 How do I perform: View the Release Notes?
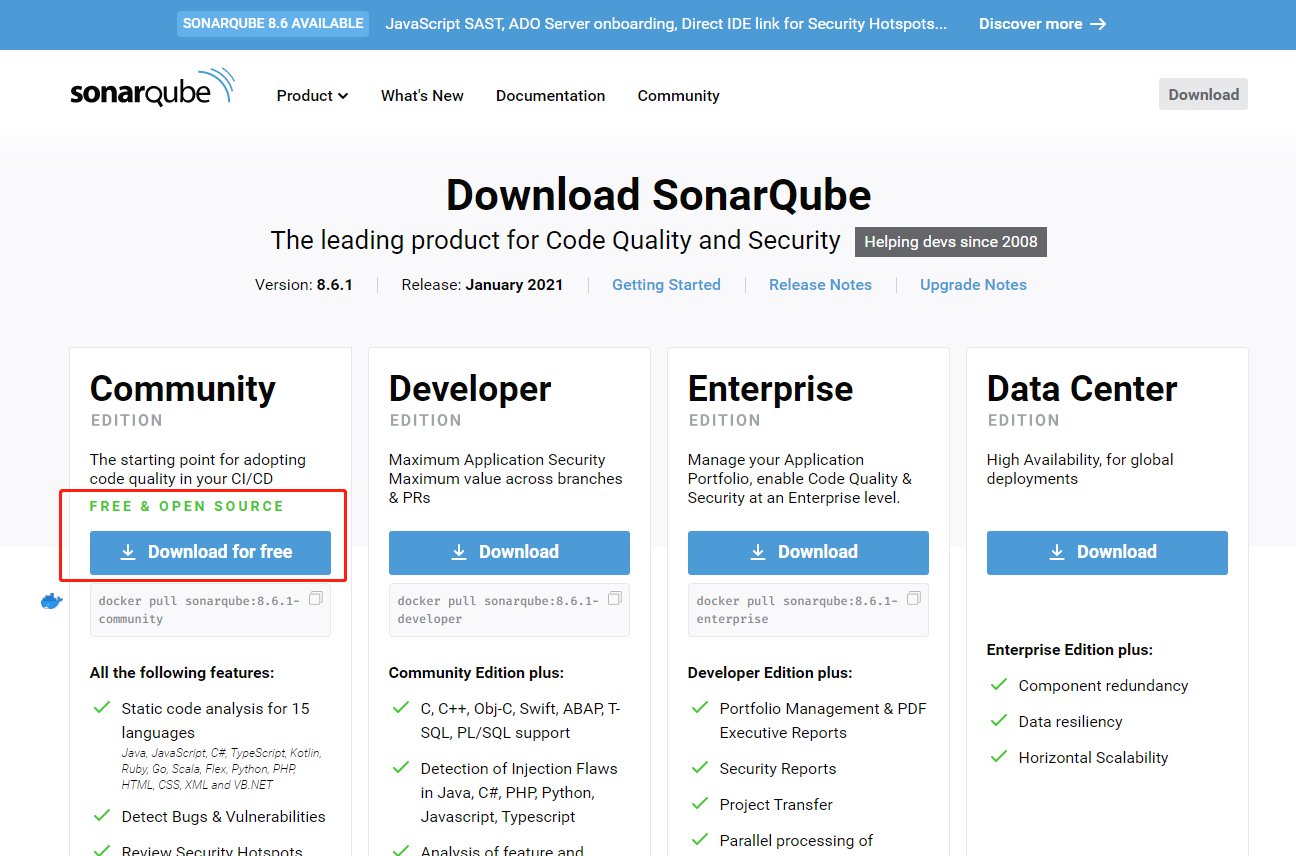point(820,284)
